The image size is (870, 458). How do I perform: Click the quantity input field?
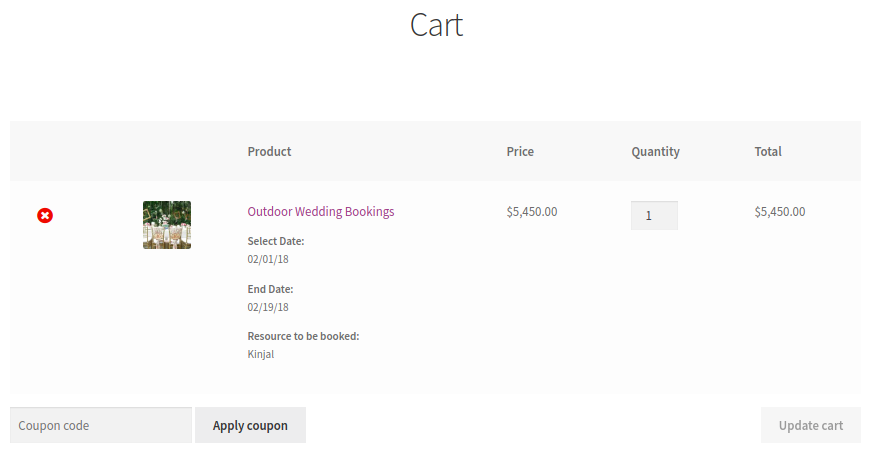[654, 215]
